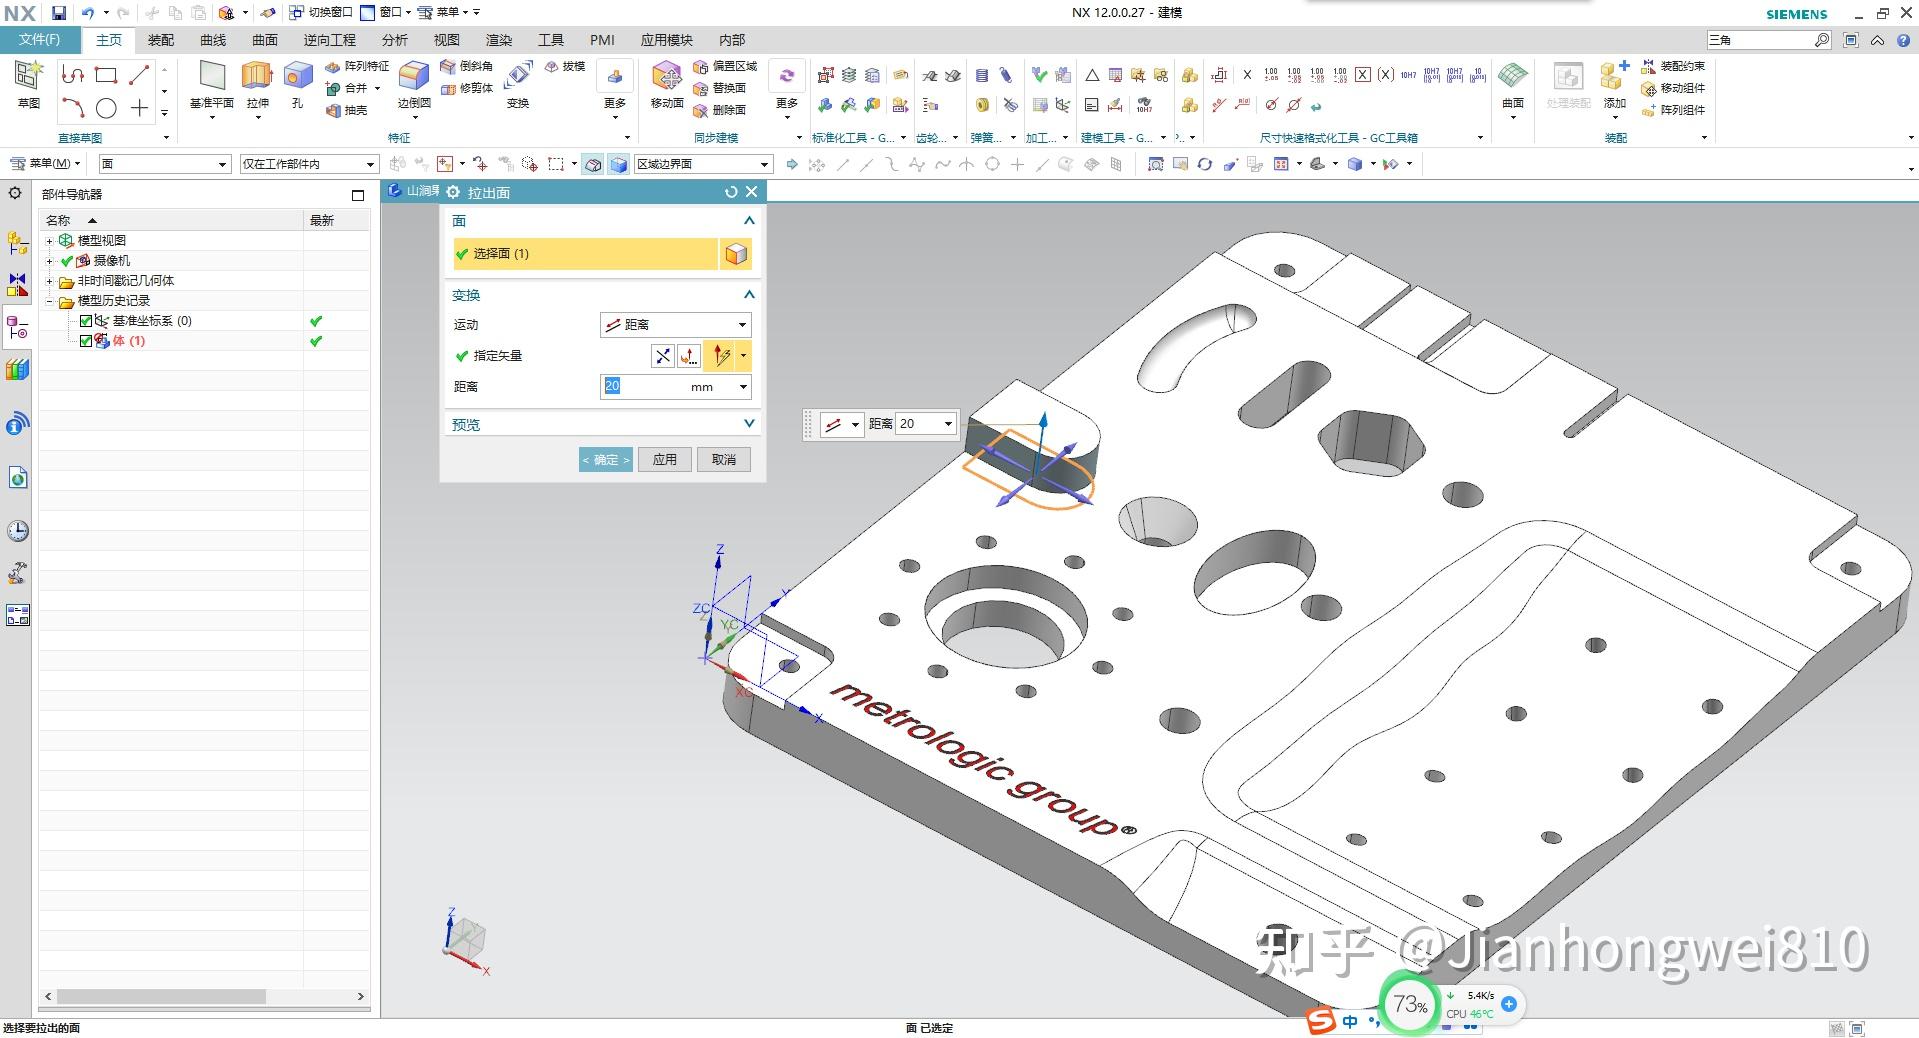Toggle the 体 (1) feature checkbox
Screen dimensions: 1919x1038
86,341
